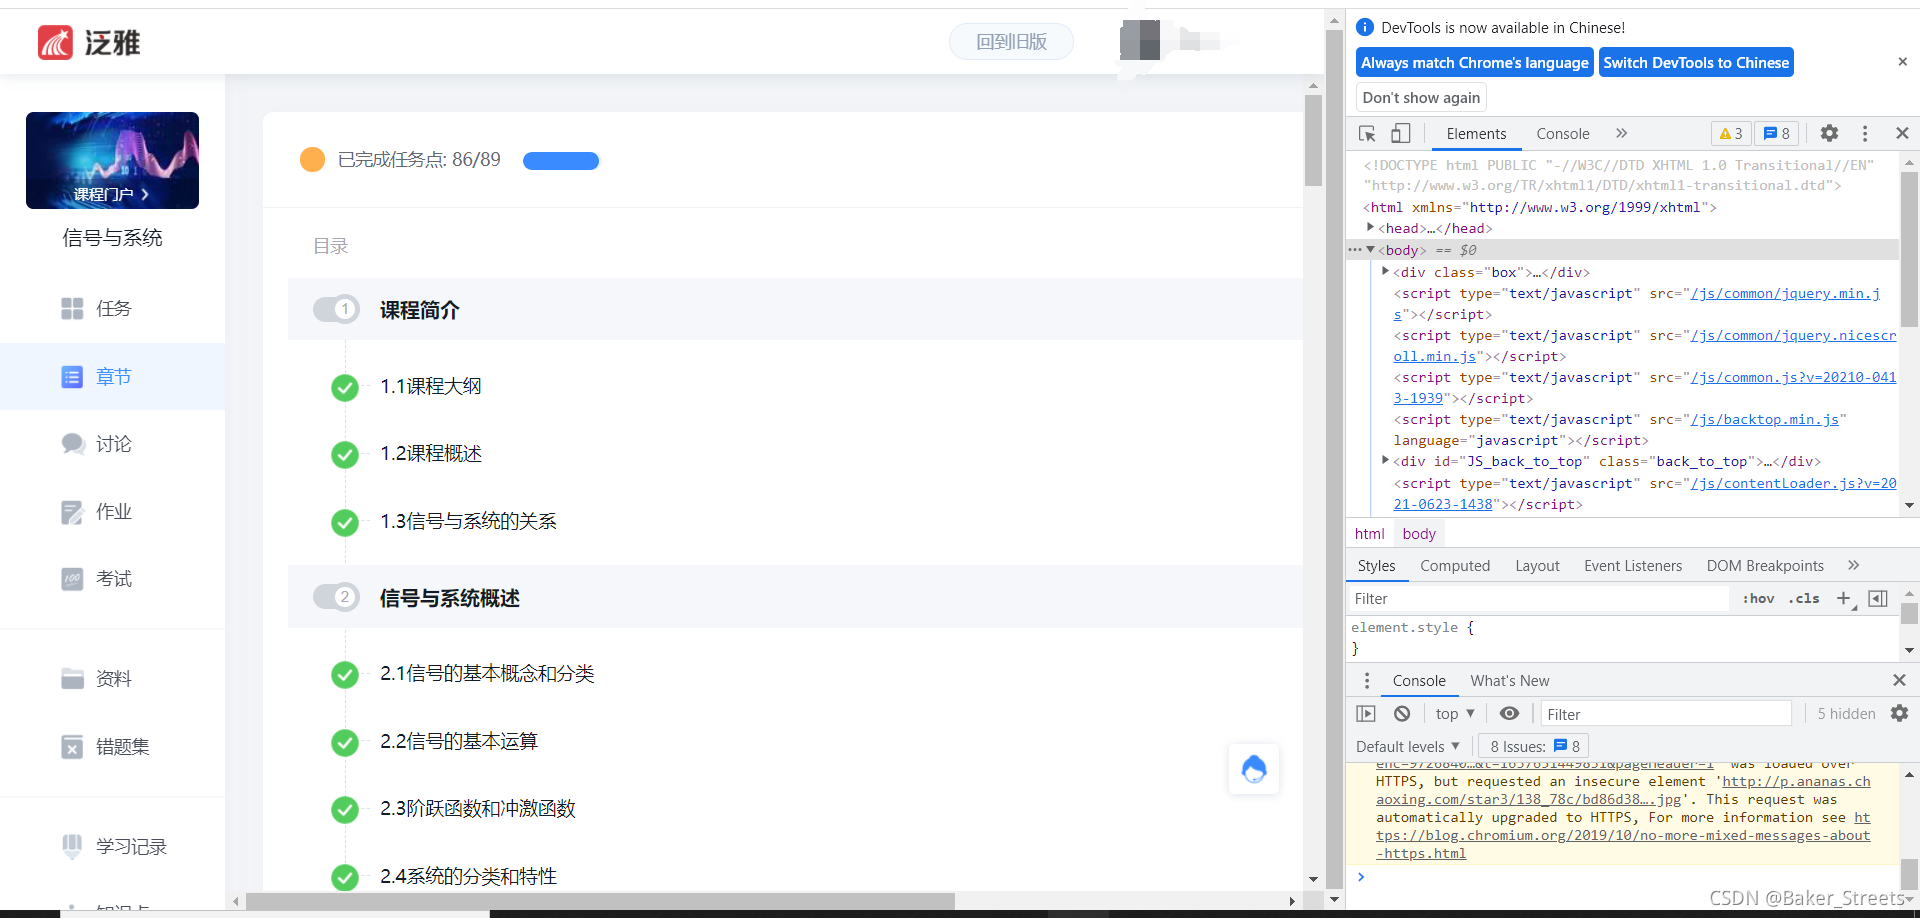
Task: Click 8 Issues button in console
Action: [x=1534, y=746]
